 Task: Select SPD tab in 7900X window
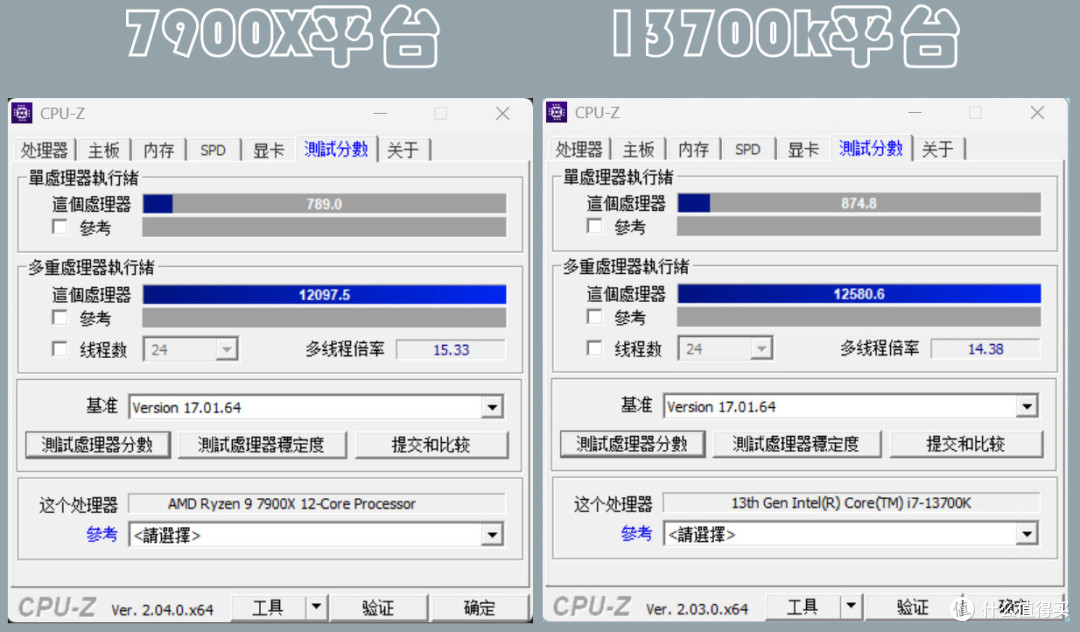(213, 150)
